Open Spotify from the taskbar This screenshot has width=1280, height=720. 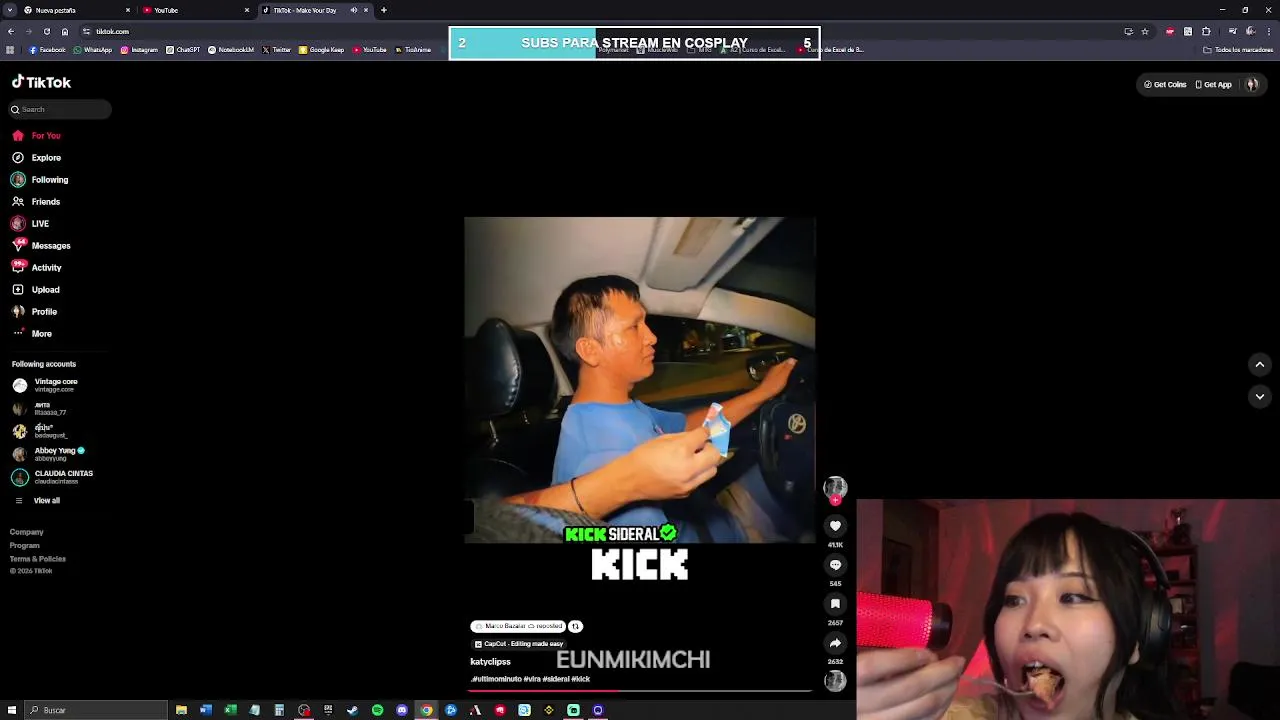[377, 710]
